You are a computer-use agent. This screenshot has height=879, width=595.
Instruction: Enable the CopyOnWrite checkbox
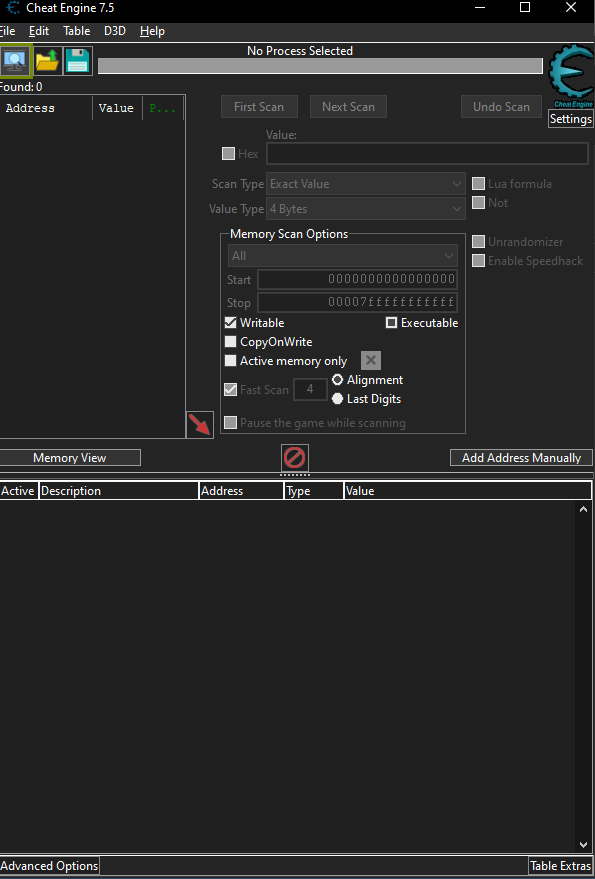coord(230,342)
